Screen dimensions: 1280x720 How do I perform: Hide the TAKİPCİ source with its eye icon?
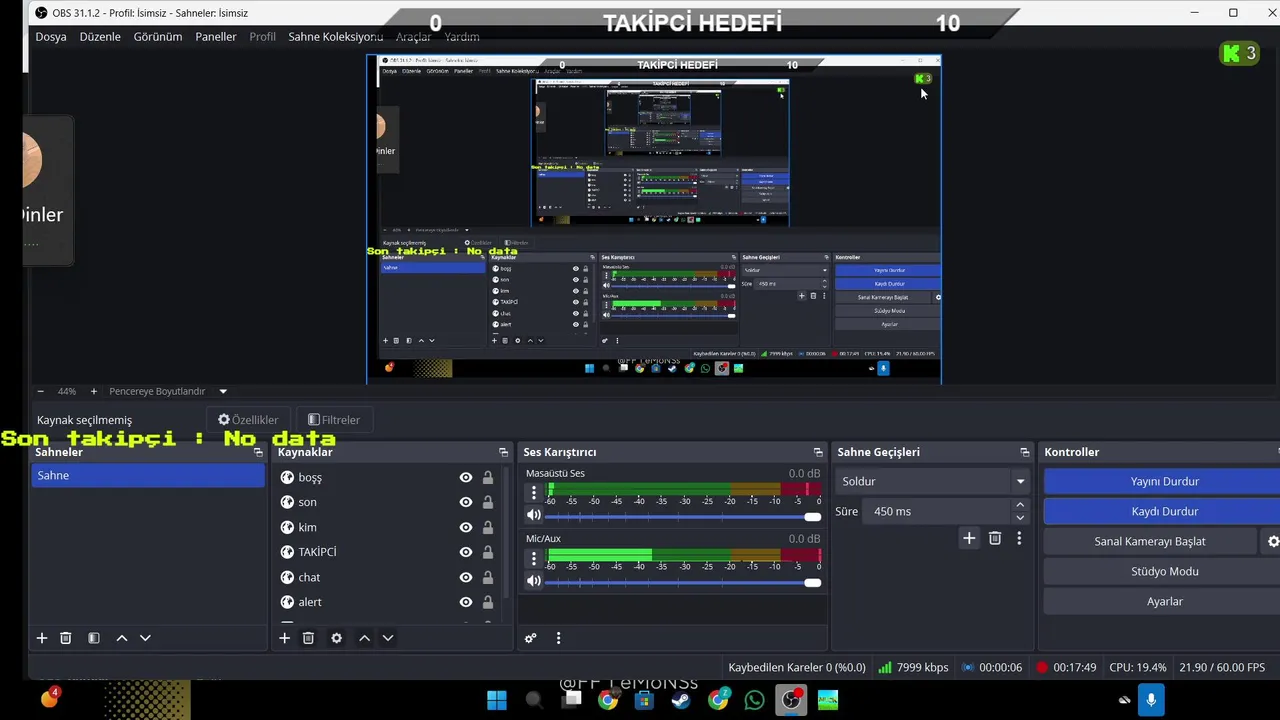tap(466, 552)
